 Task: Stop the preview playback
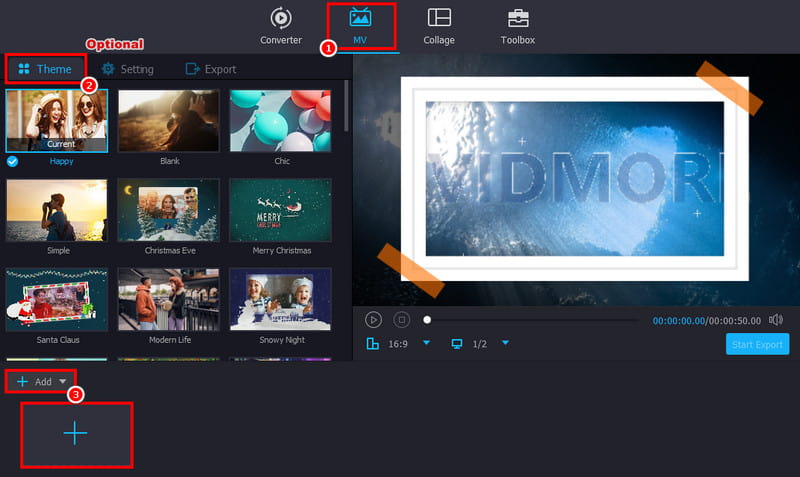[x=402, y=320]
